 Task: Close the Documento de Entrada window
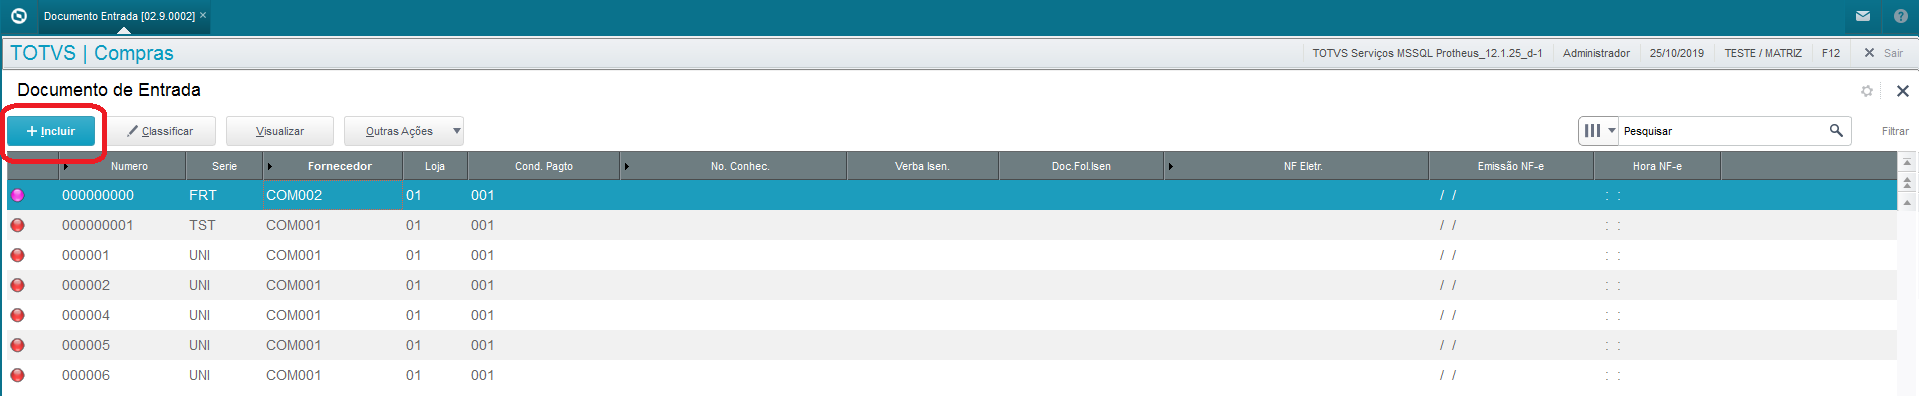tap(1903, 91)
